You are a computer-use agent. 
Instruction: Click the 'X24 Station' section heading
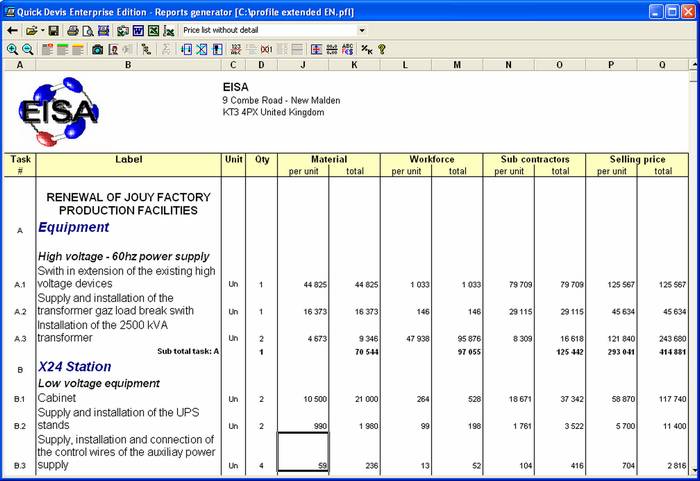coord(75,367)
